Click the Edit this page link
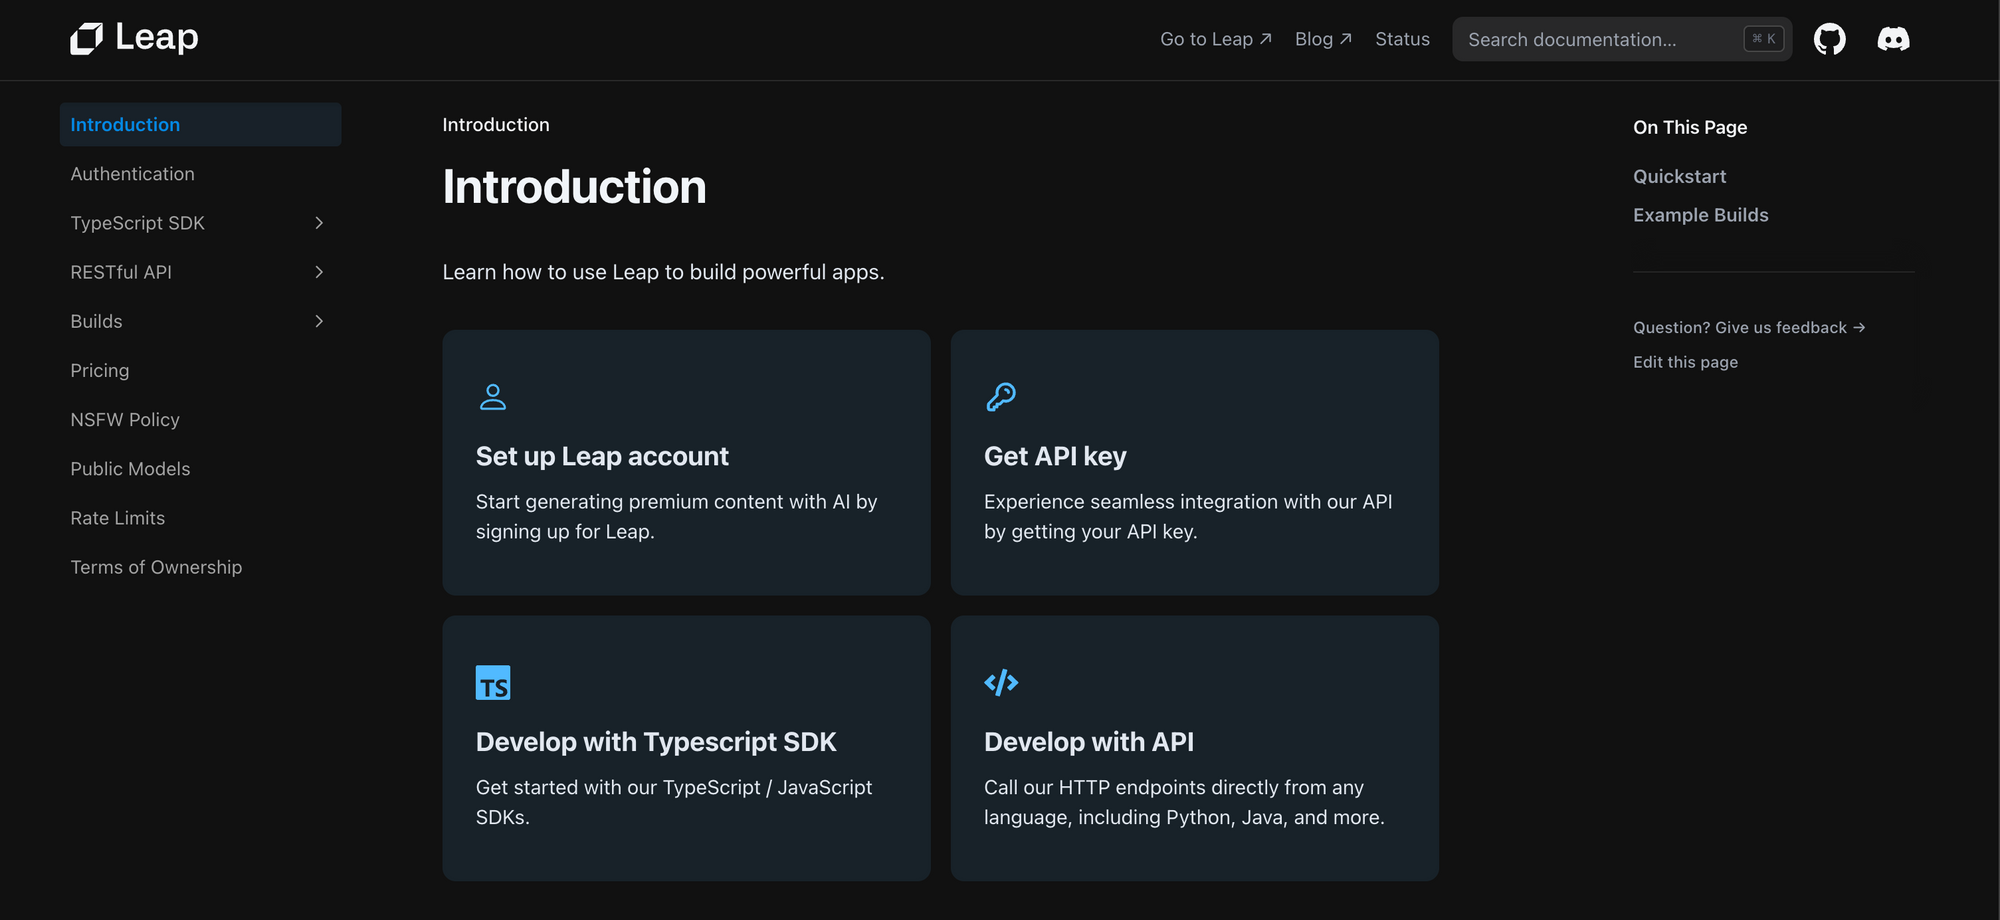Viewport: 2000px width, 920px height. point(1685,362)
